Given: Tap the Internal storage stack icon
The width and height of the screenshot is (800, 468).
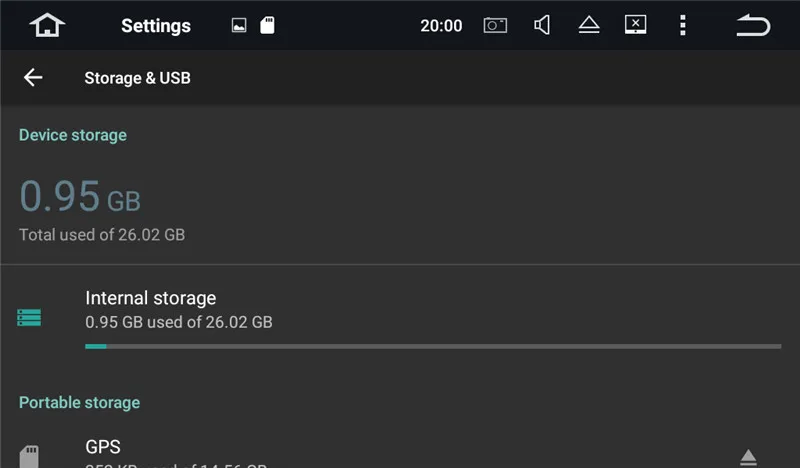Looking at the screenshot, I should pos(29,318).
